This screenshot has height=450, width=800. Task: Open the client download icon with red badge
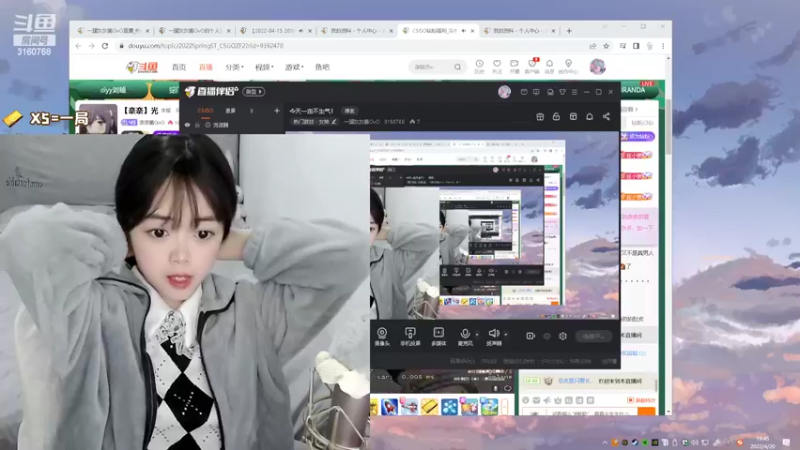[x=532, y=66]
